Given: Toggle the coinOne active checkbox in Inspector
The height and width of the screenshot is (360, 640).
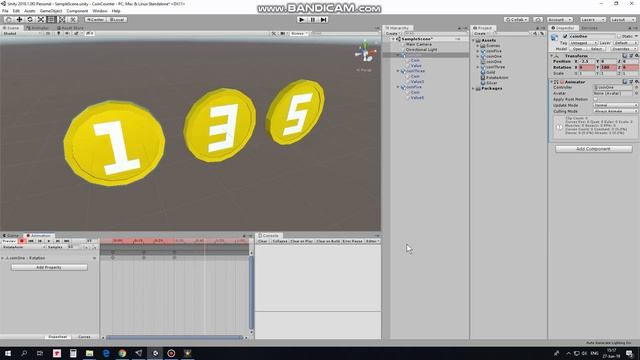Looking at the screenshot, I should [565, 36].
